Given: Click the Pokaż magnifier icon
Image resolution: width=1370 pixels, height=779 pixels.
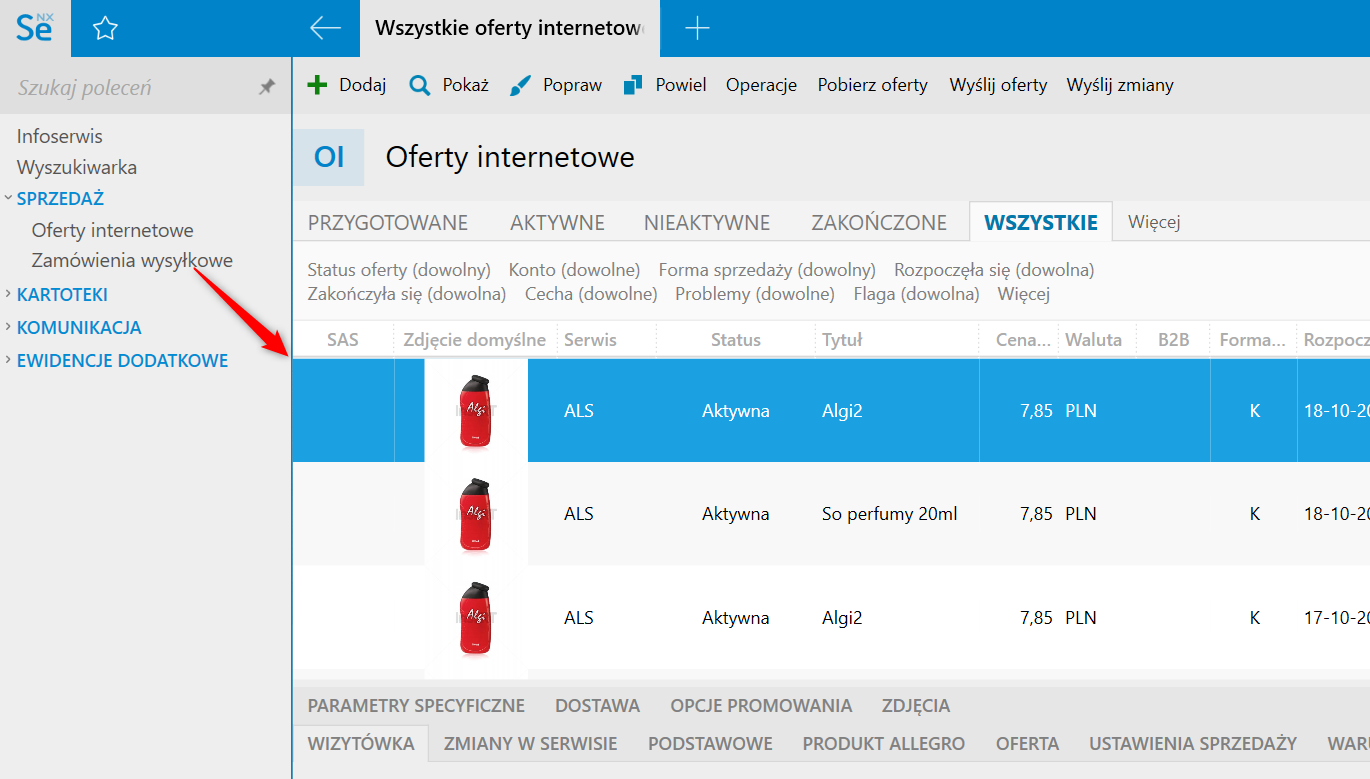Looking at the screenshot, I should point(420,85).
